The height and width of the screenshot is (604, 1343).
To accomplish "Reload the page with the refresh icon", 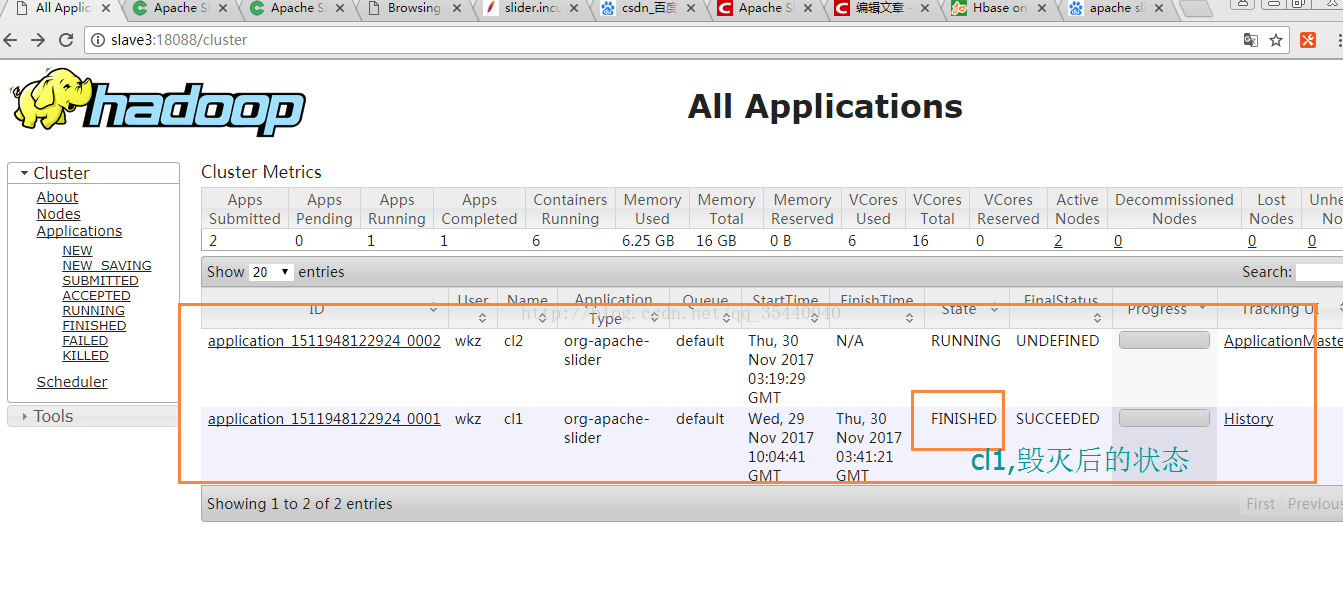I will (66, 40).
